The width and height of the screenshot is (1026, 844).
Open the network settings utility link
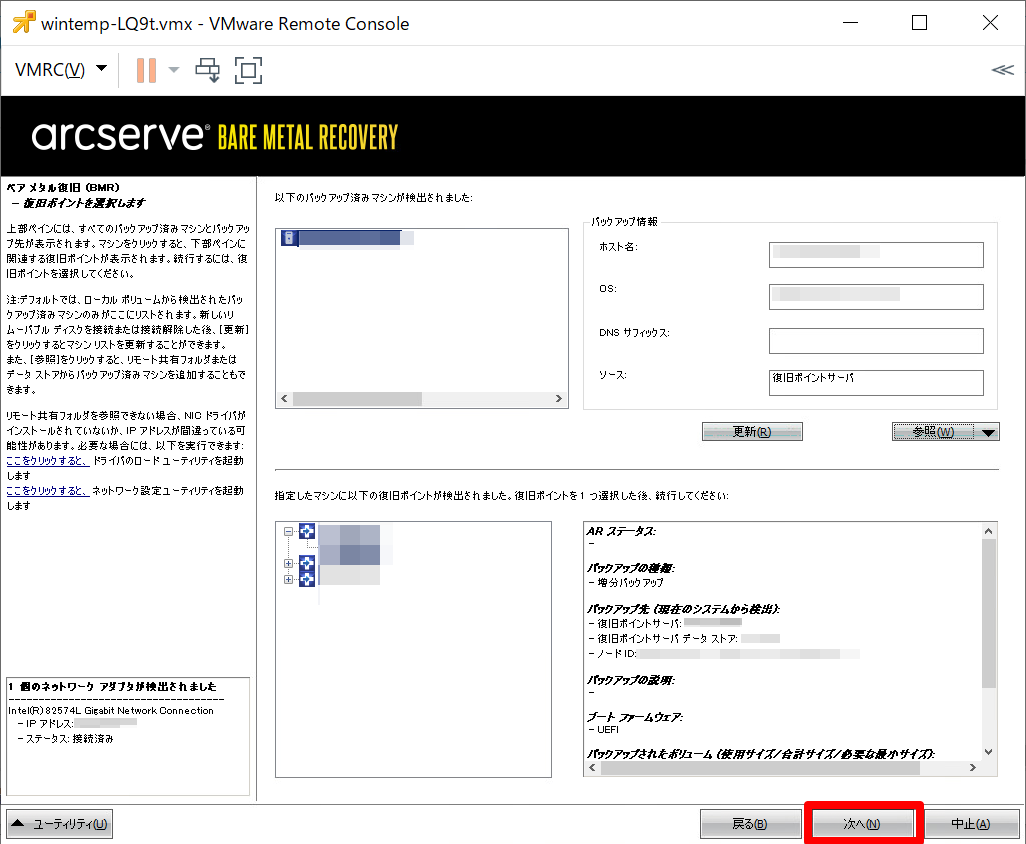[x=47, y=491]
